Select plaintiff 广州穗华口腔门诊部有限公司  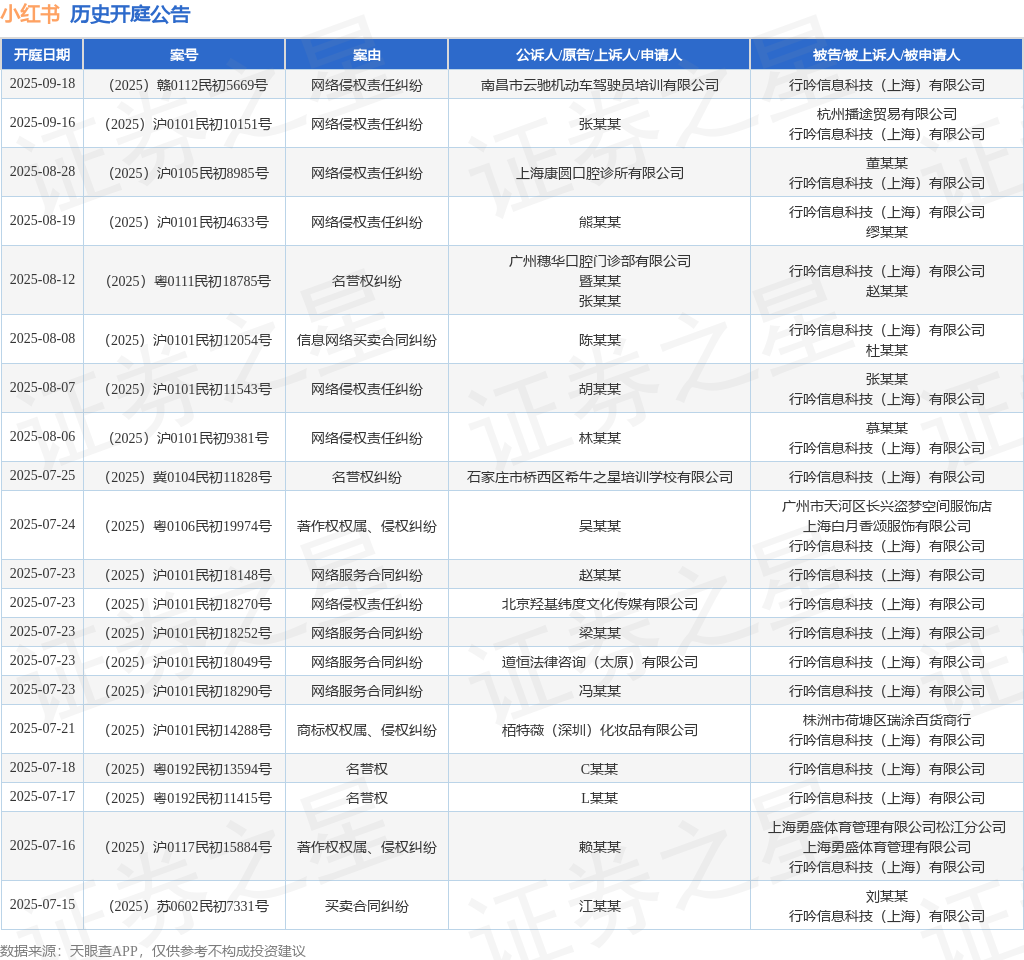(599, 261)
